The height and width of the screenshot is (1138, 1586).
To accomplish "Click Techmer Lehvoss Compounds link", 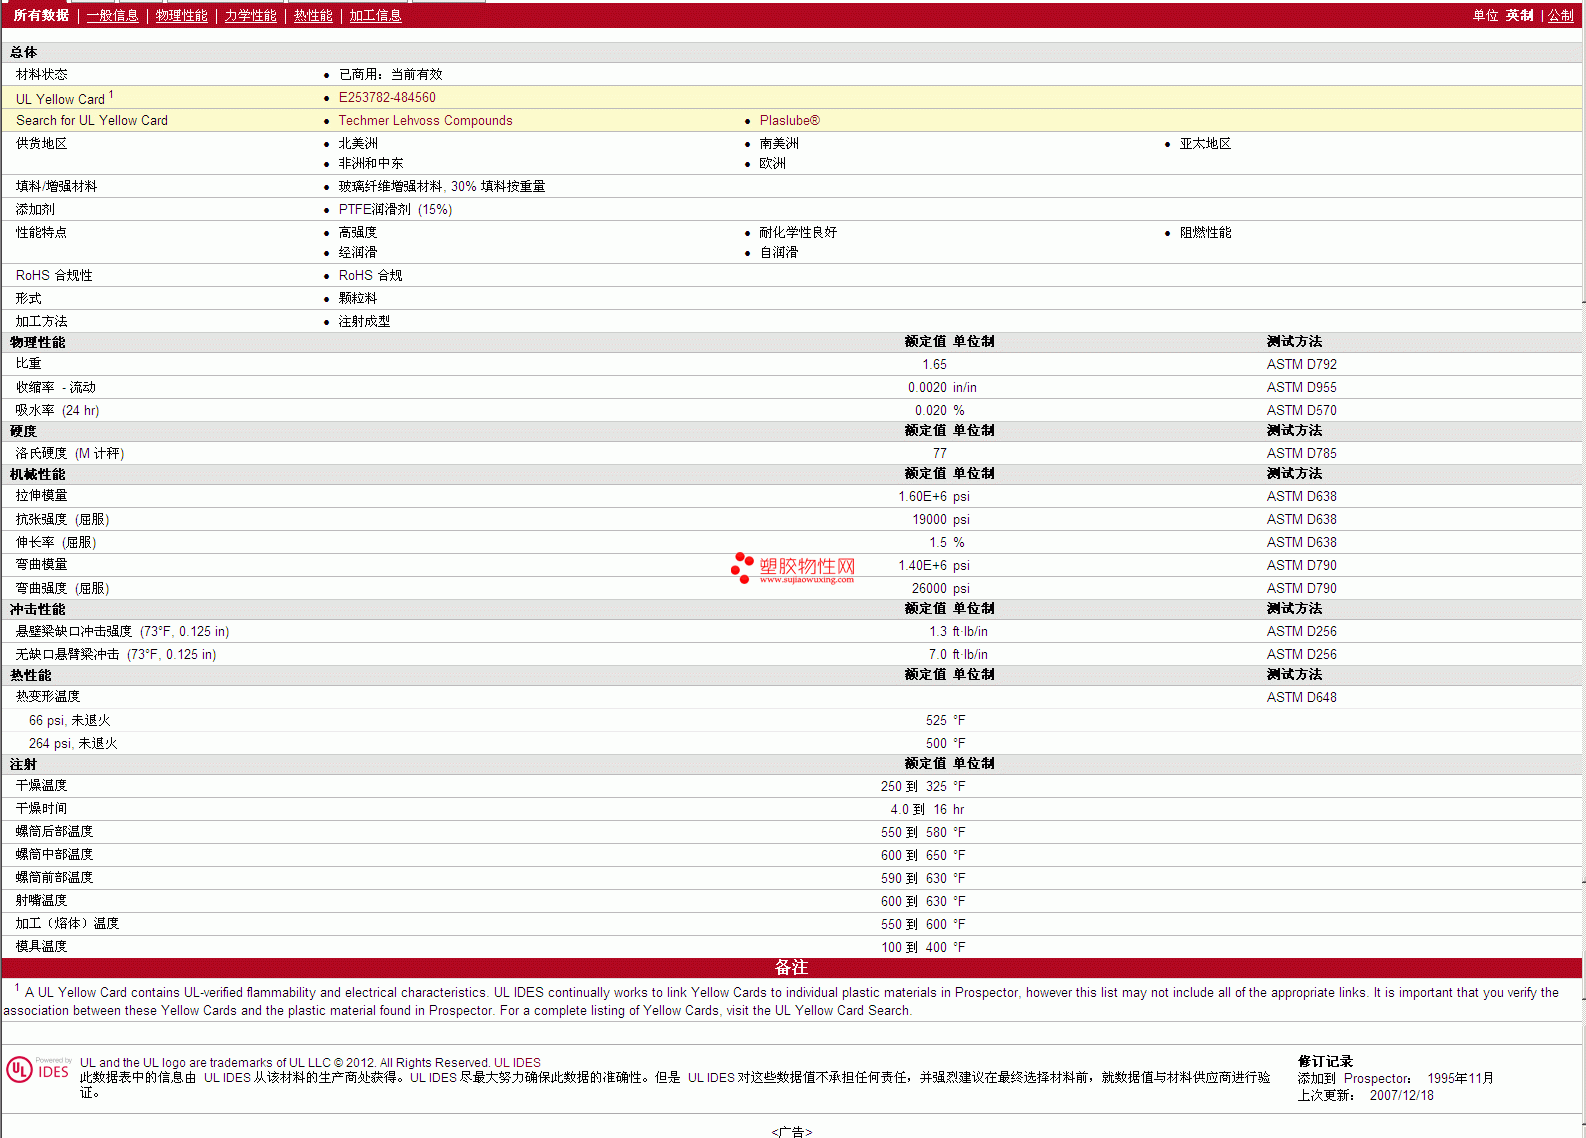I will coord(426,121).
